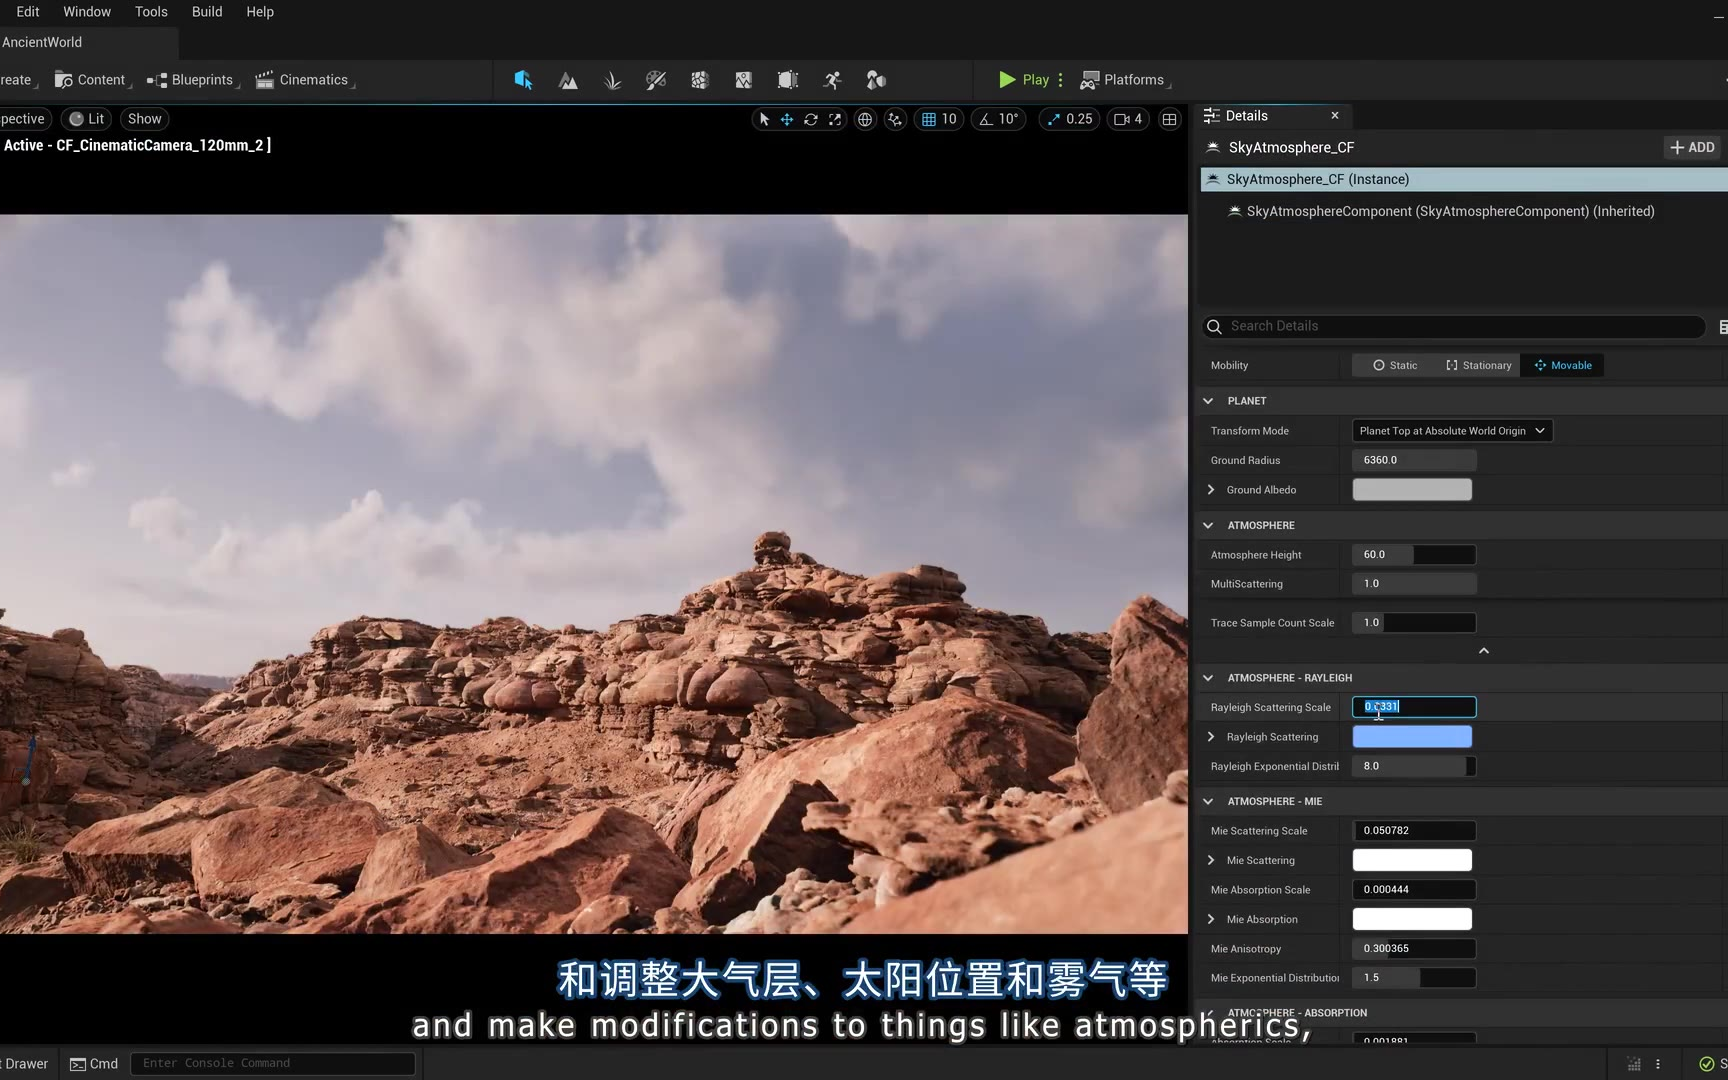
Task: Collapse the ATMOSPHERE - MIE section
Action: click(1208, 802)
